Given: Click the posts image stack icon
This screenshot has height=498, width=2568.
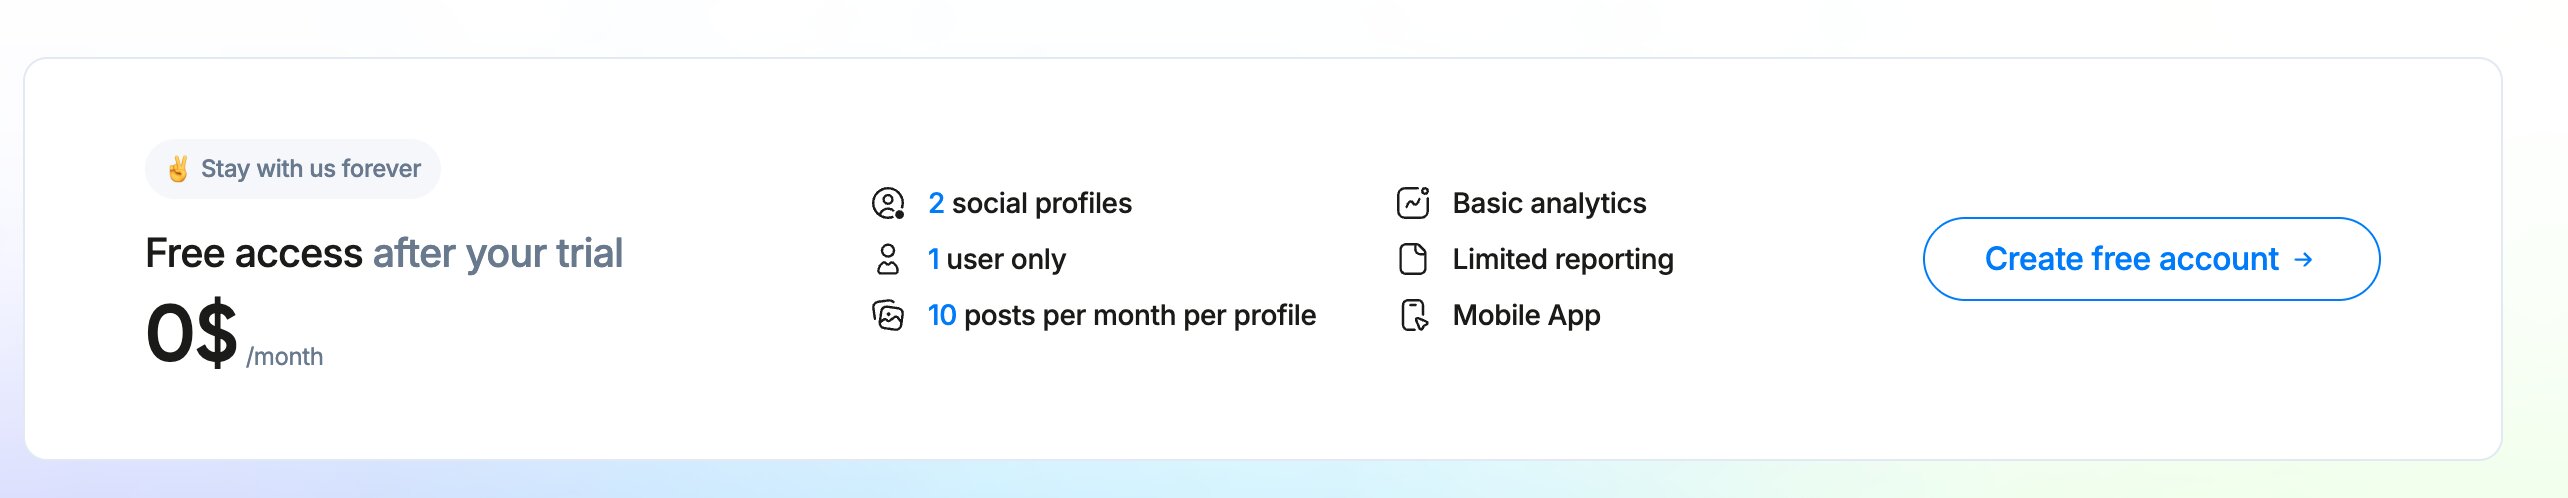Looking at the screenshot, I should [888, 315].
